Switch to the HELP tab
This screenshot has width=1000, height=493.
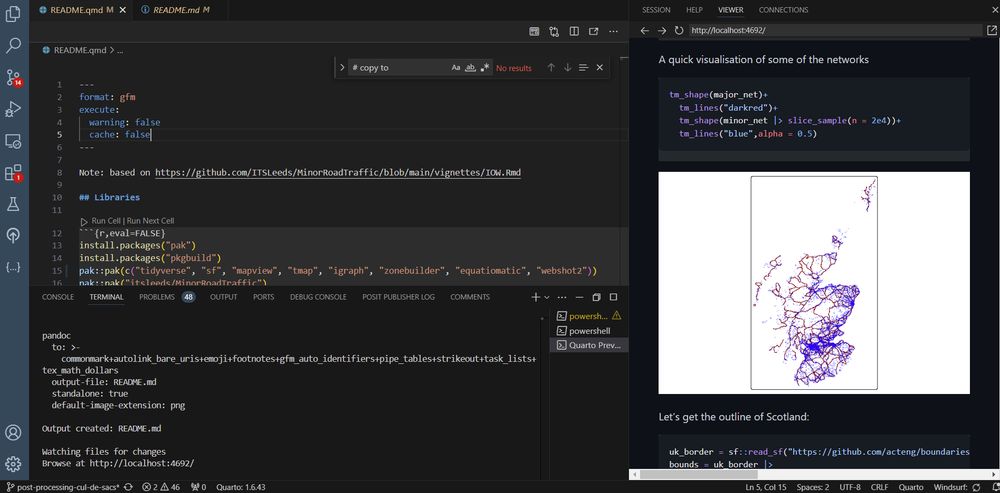694,10
